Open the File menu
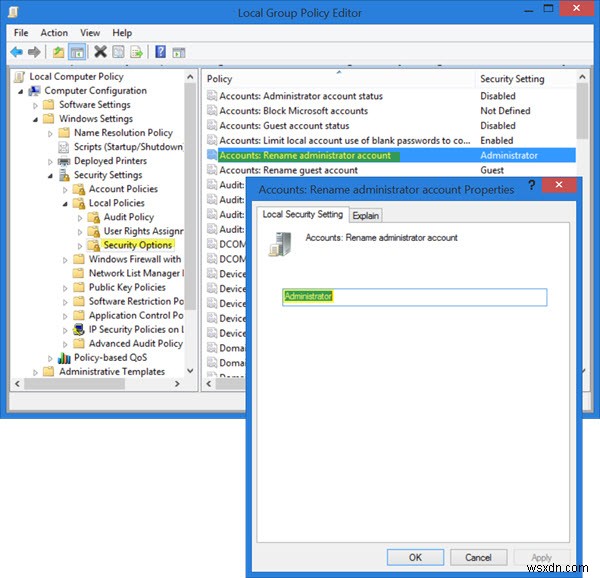Viewport: 600px width, 578px height. (x=21, y=33)
